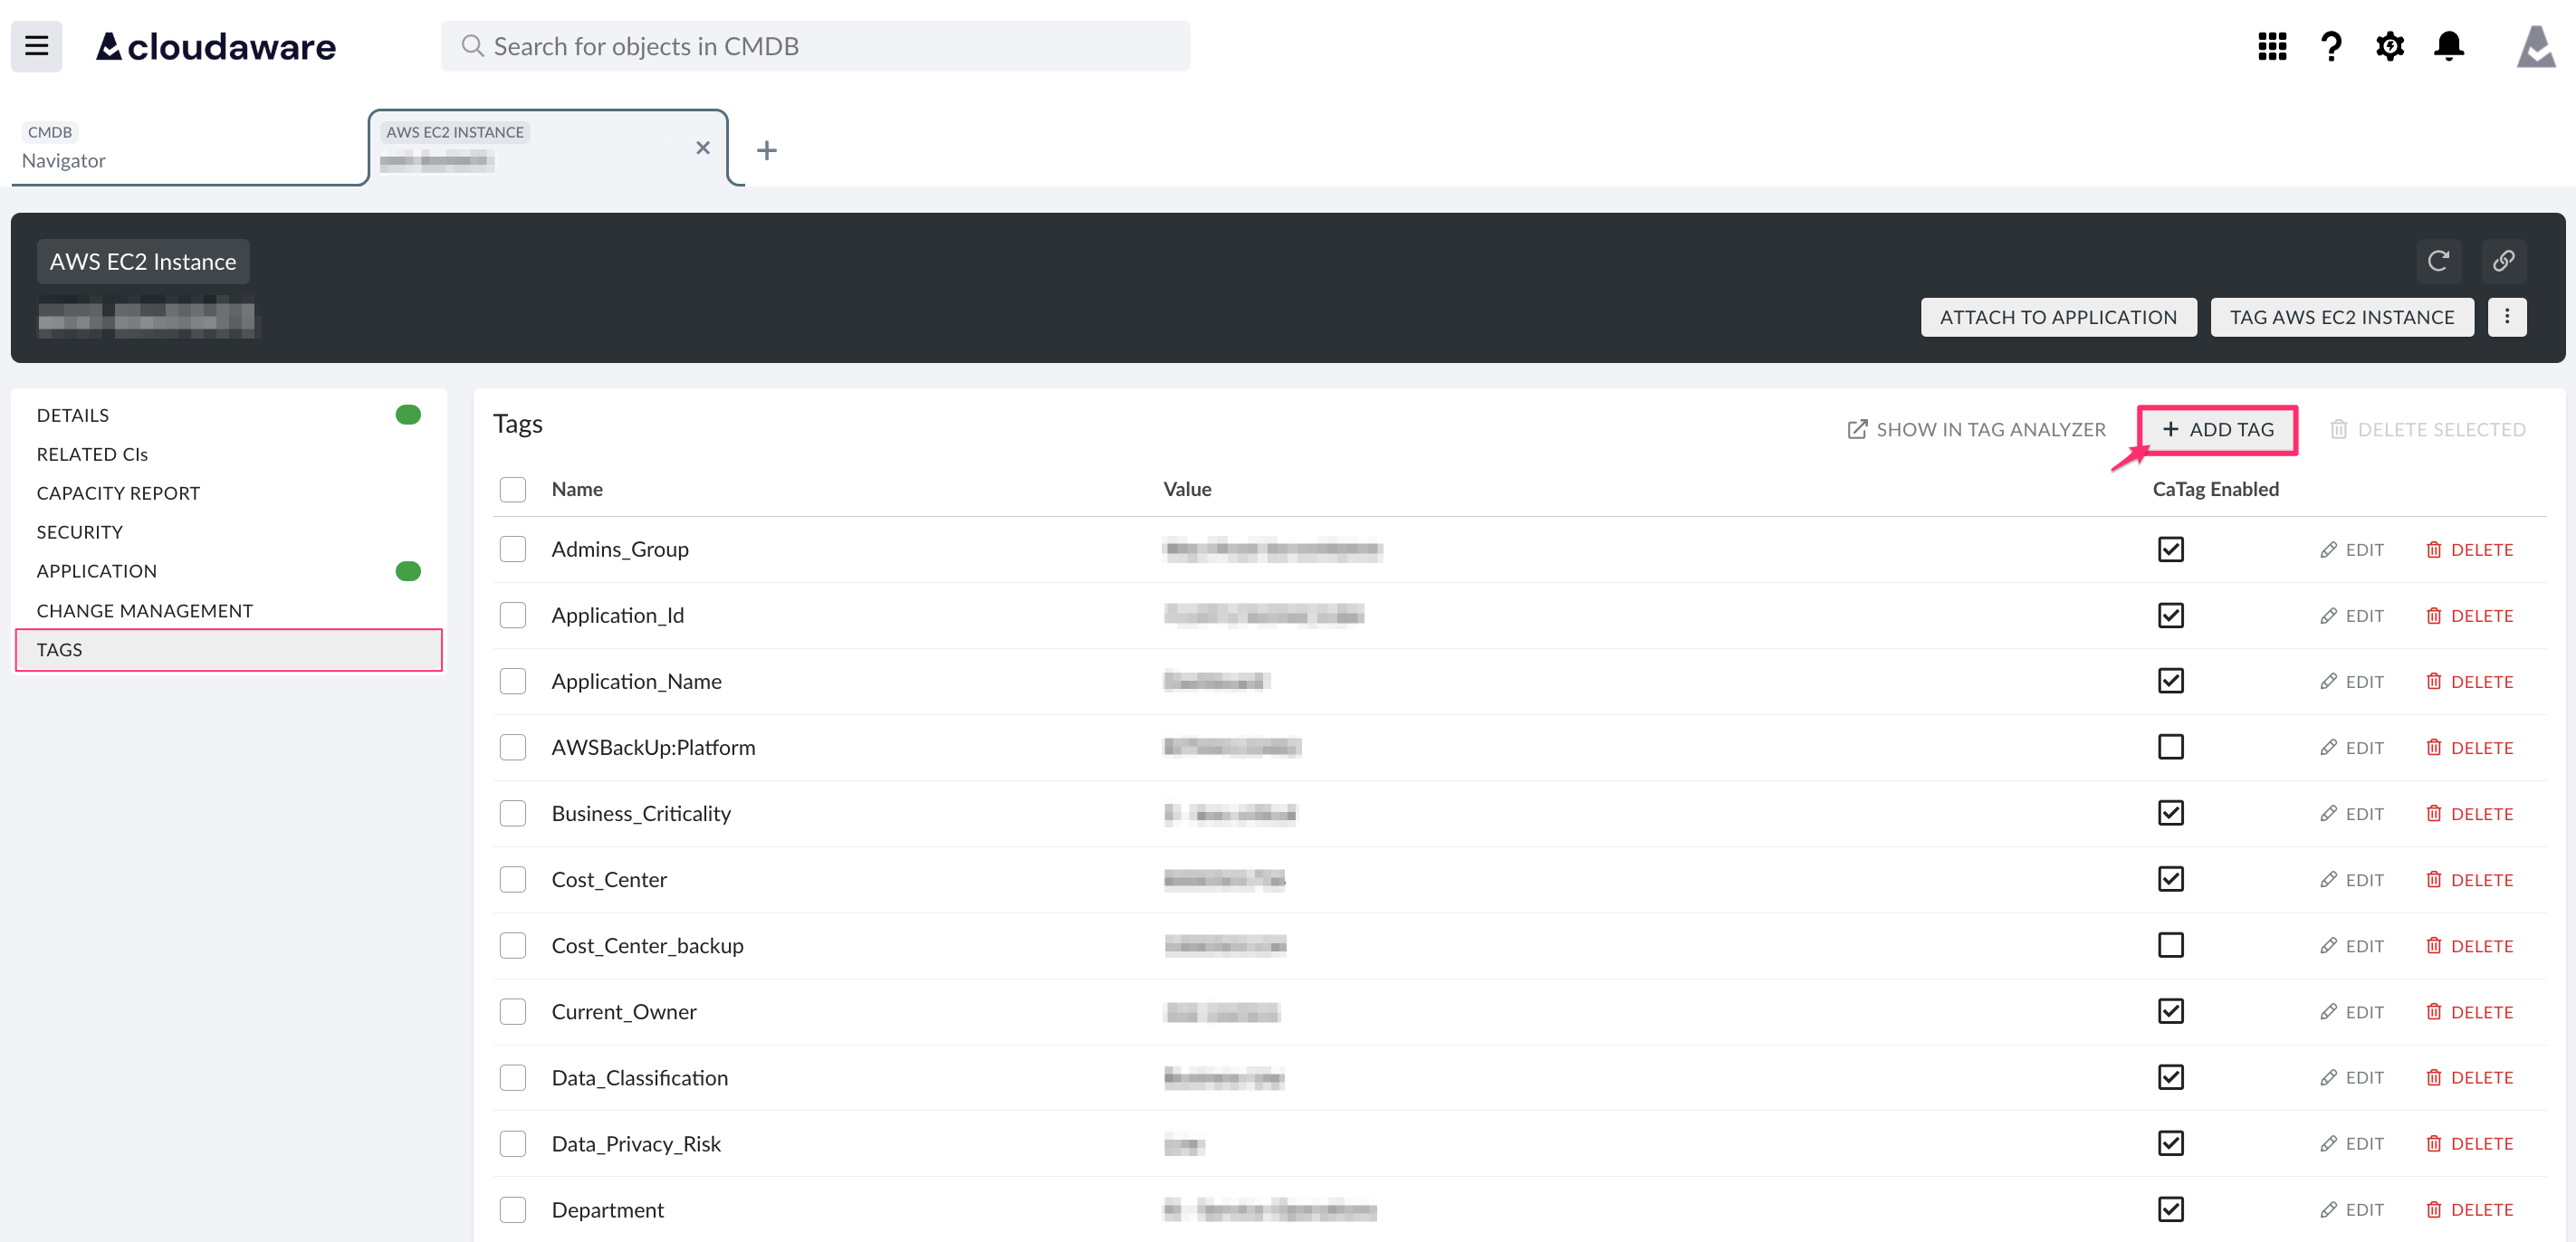Open the SECURITY section in the sidebar
Image resolution: width=2576 pixels, height=1242 pixels.
79,531
